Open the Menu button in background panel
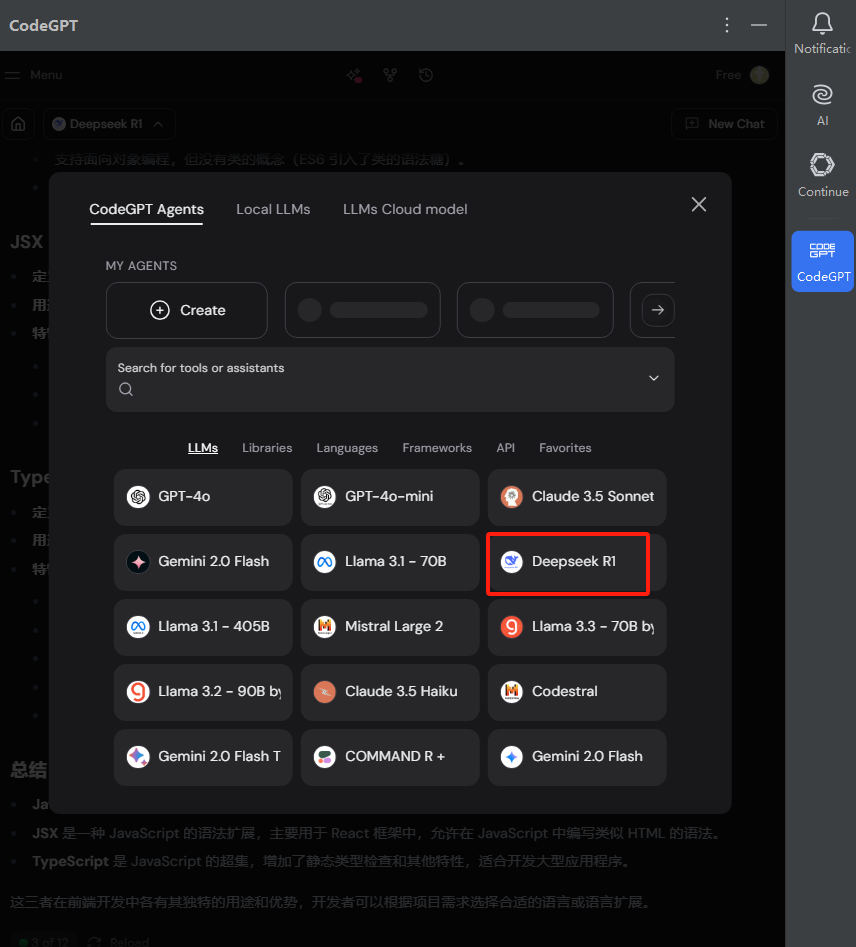 (x=34, y=75)
